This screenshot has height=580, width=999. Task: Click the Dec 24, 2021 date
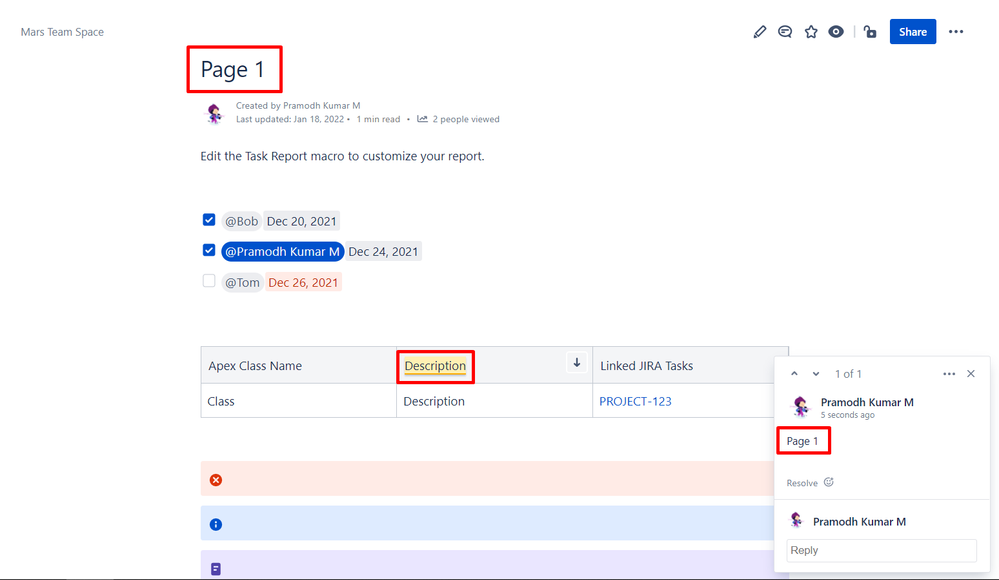pyautogui.click(x=383, y=252)
